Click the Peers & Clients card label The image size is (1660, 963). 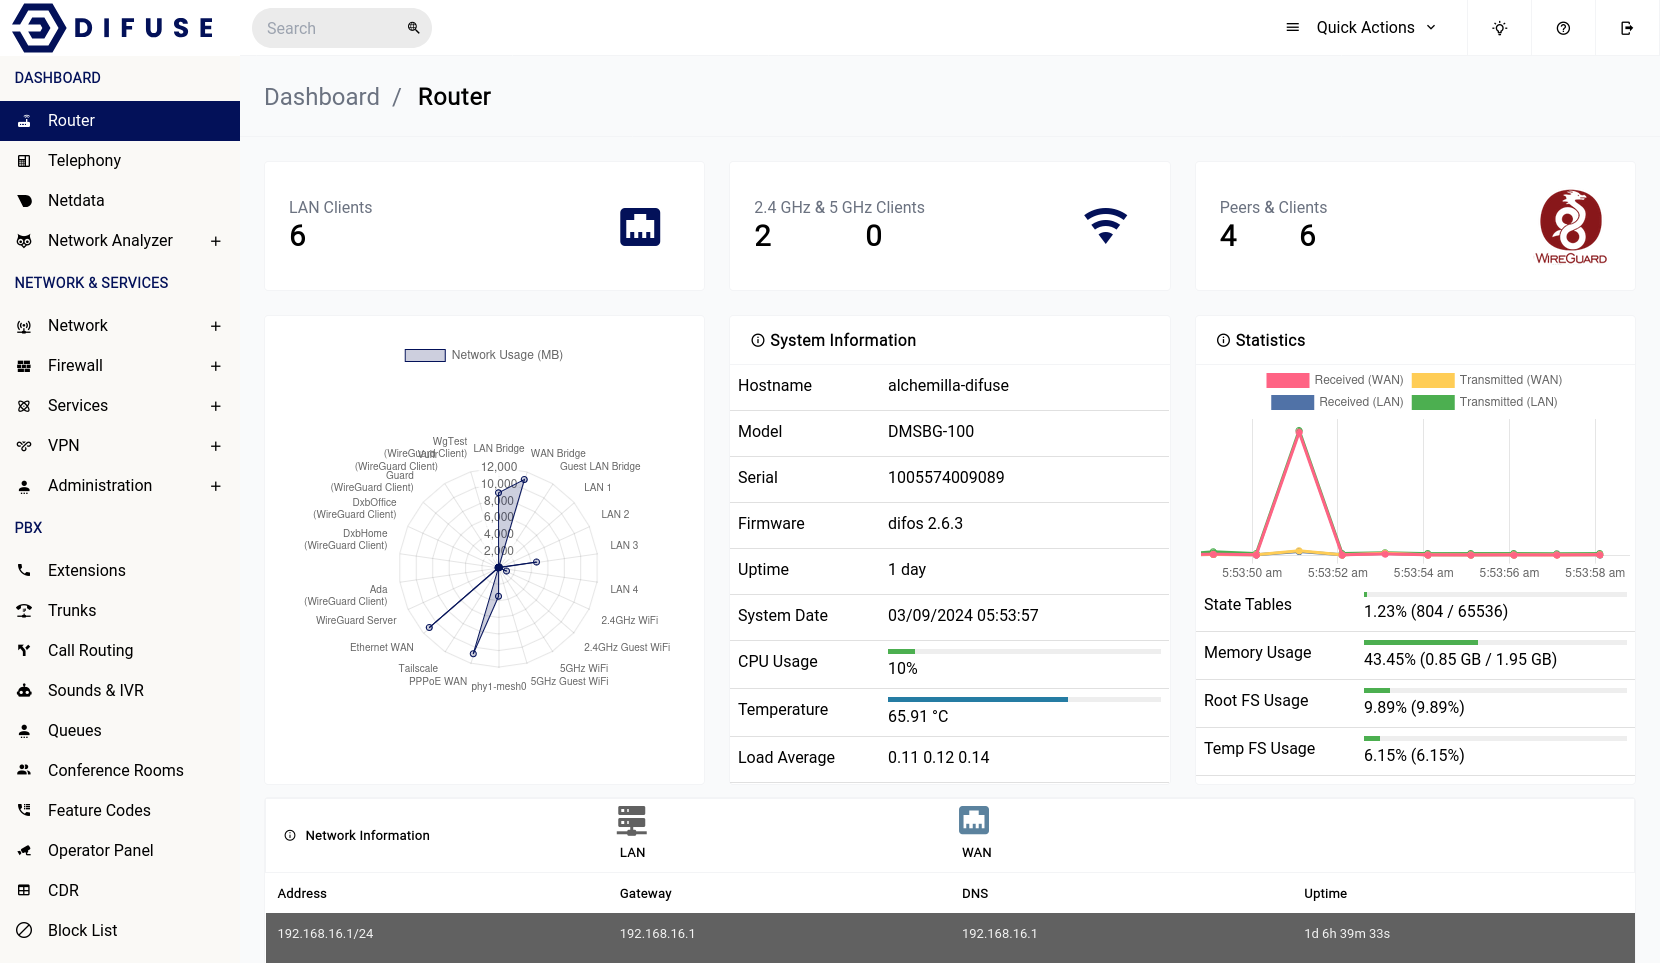coord(1273,208)
